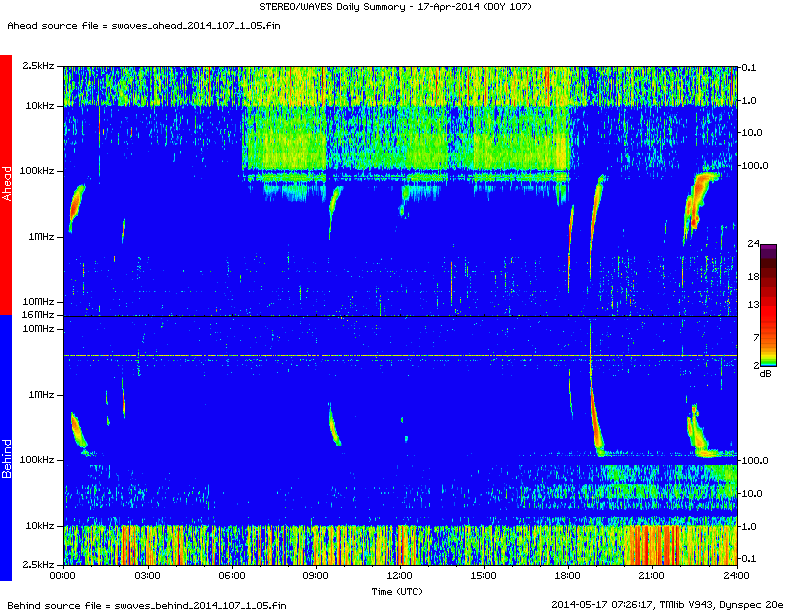Click the 21:00 time tick label
792x612 pixels.
point(652,576)
